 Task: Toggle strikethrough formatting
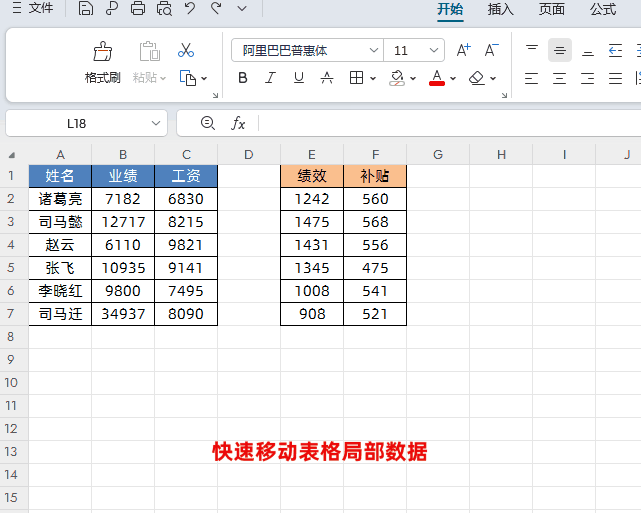(x=327, y=78)
